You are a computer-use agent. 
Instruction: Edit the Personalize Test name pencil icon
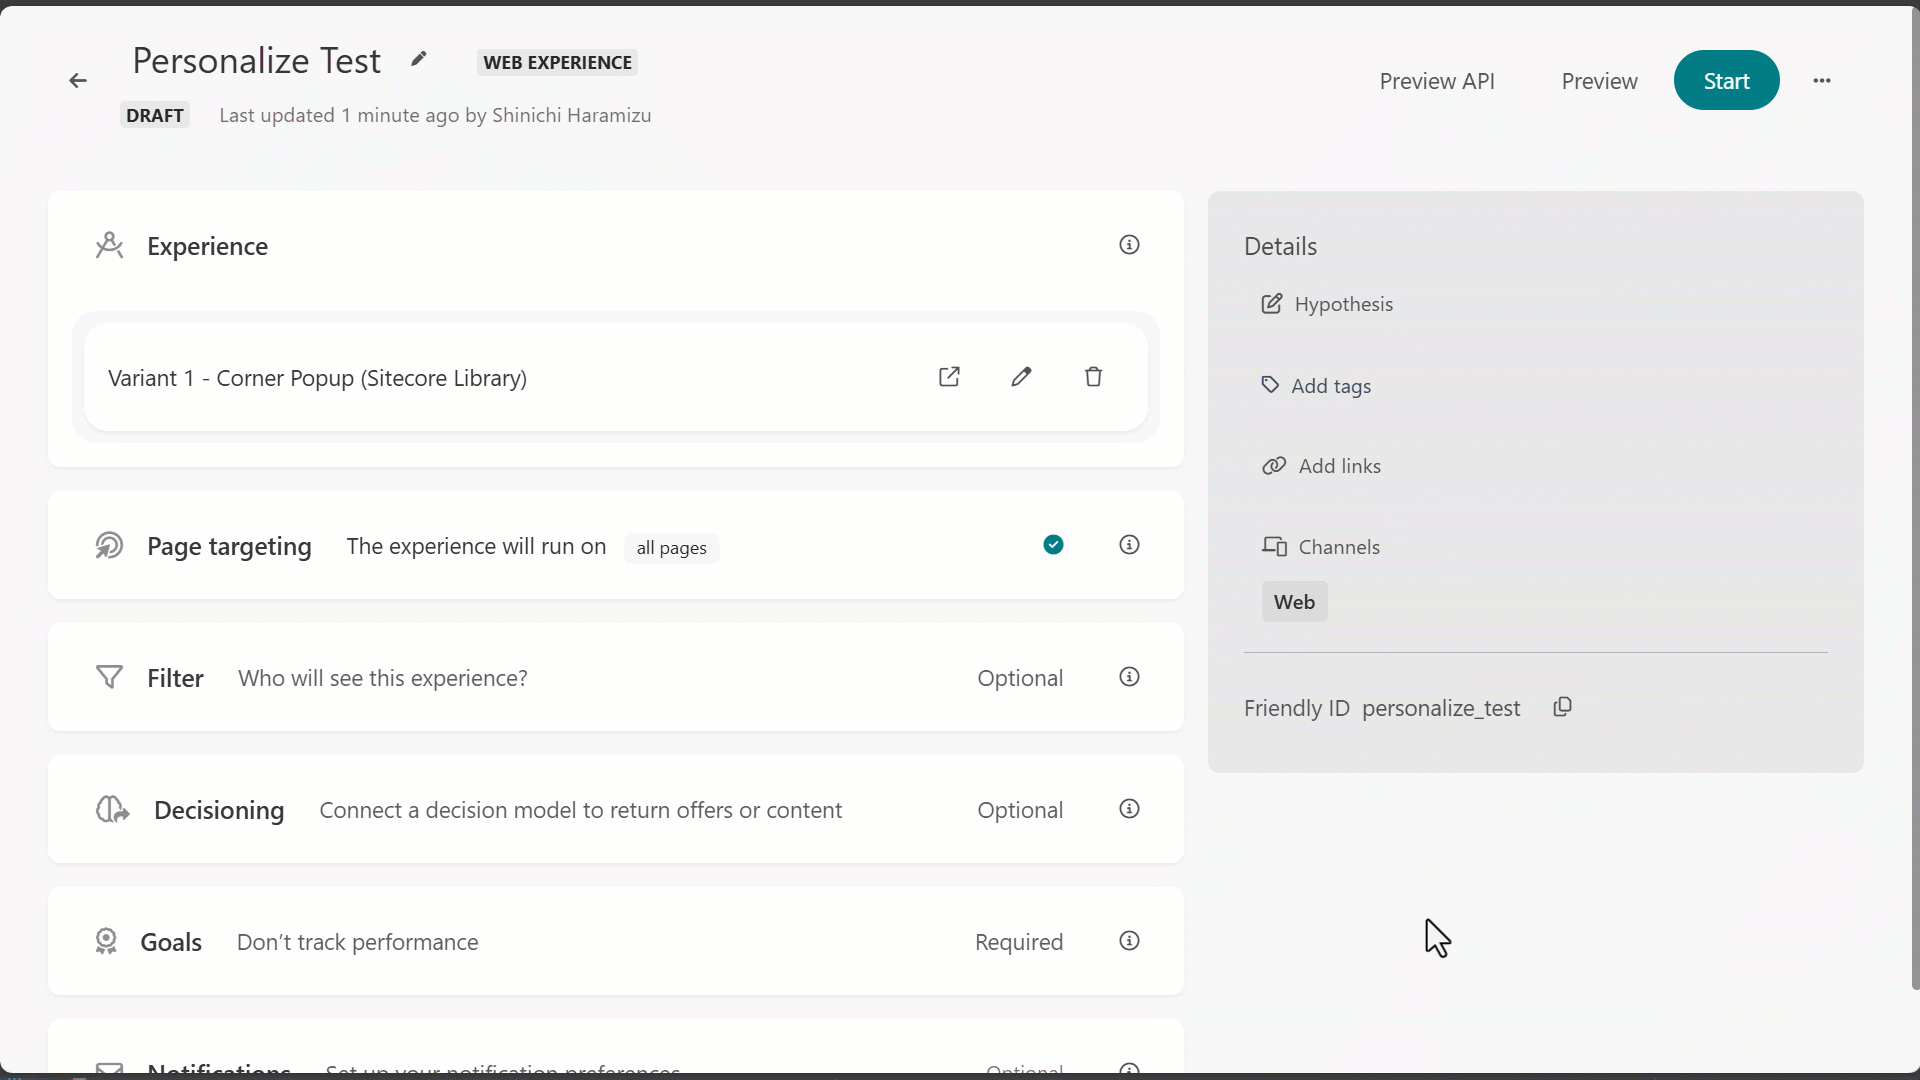pyautogui.click(x=419, y=60)
